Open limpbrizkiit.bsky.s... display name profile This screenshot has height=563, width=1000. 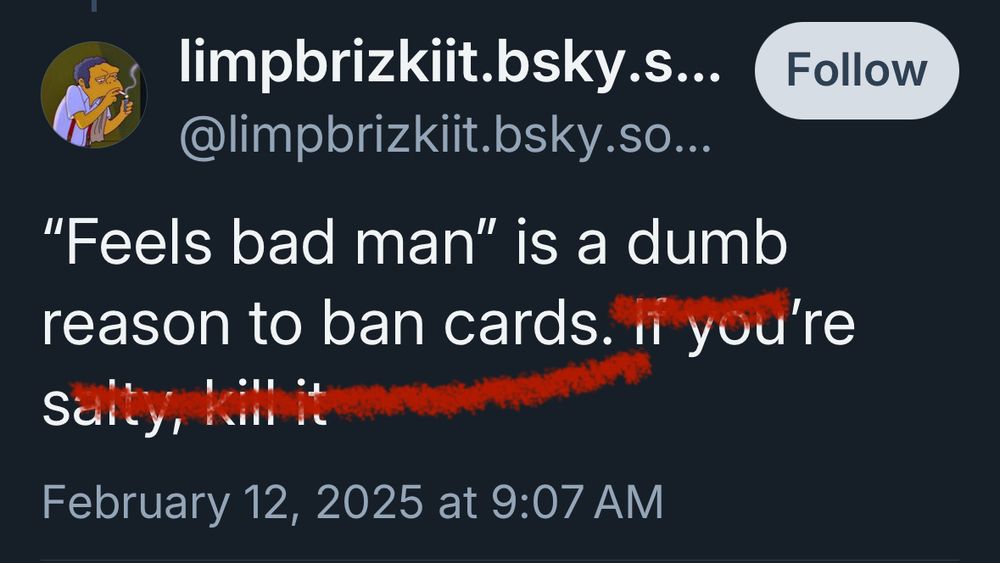(x=450, y=62)
